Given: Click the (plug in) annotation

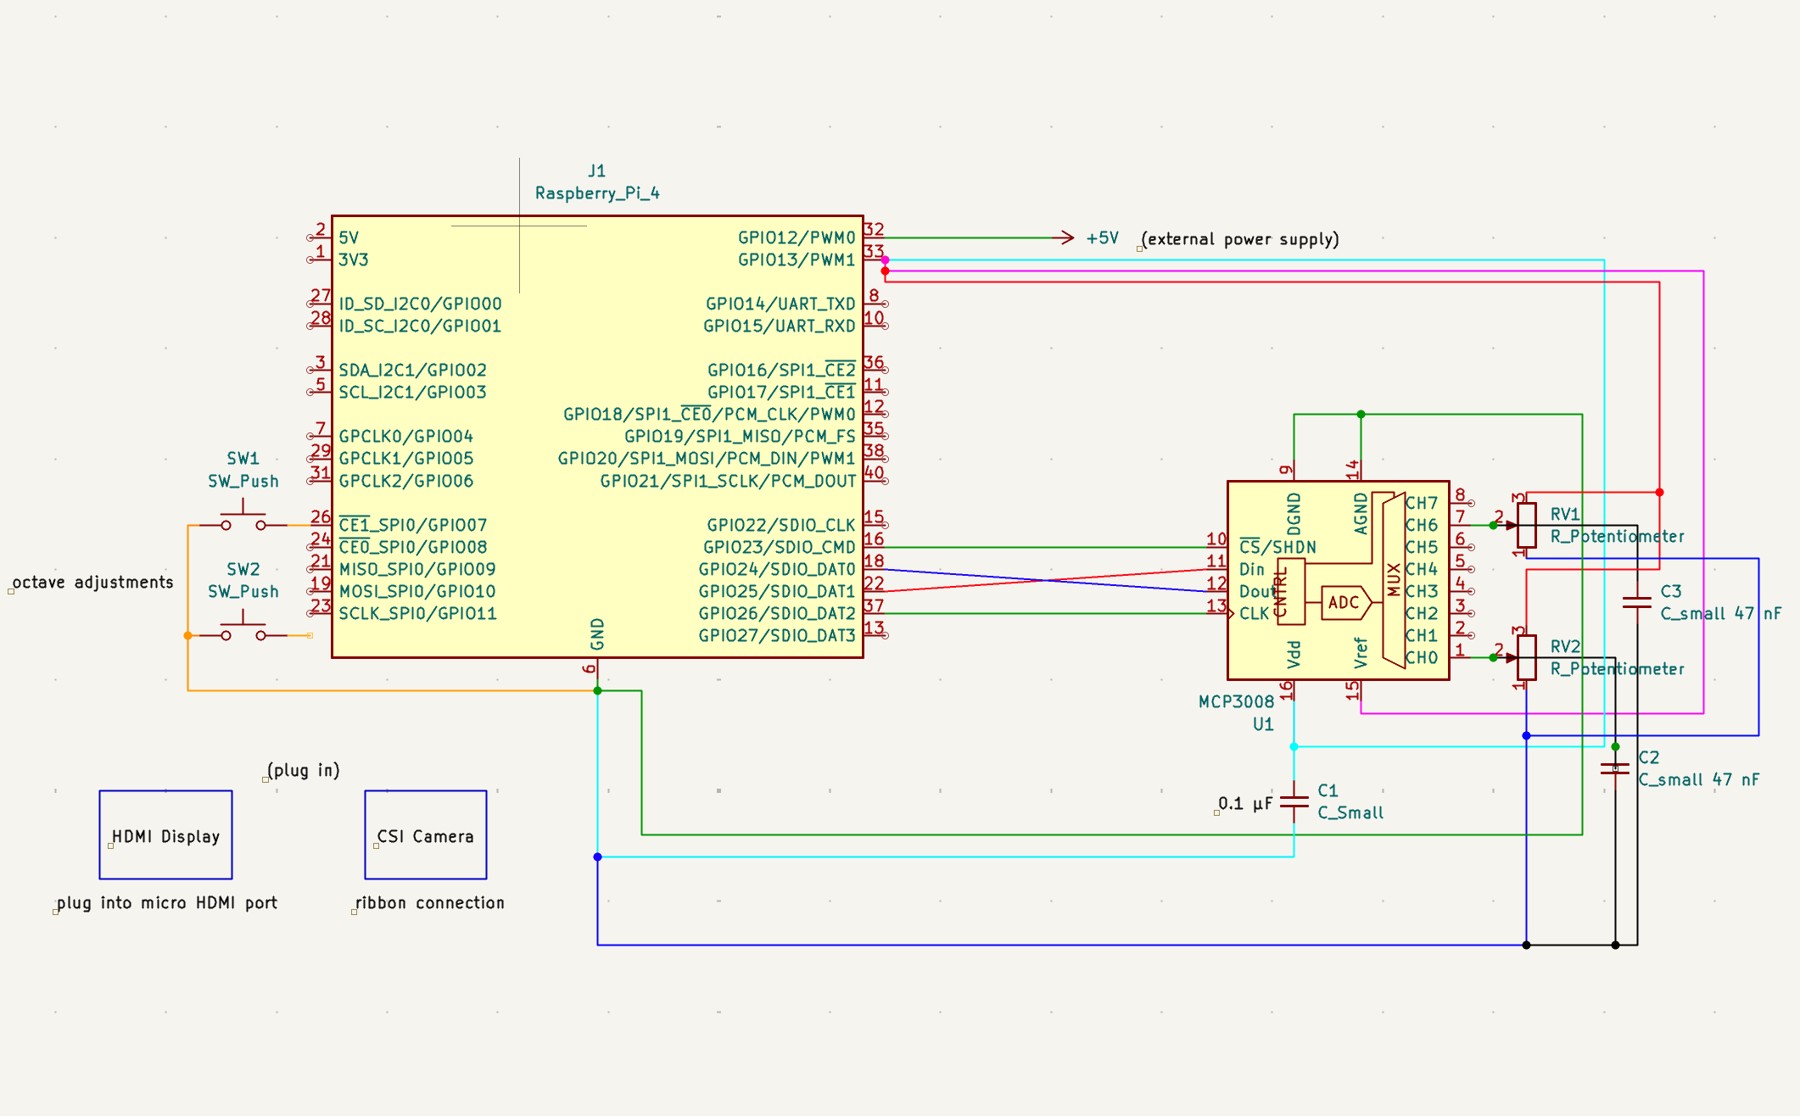Looking at the screenshot, I should point(304,770).
